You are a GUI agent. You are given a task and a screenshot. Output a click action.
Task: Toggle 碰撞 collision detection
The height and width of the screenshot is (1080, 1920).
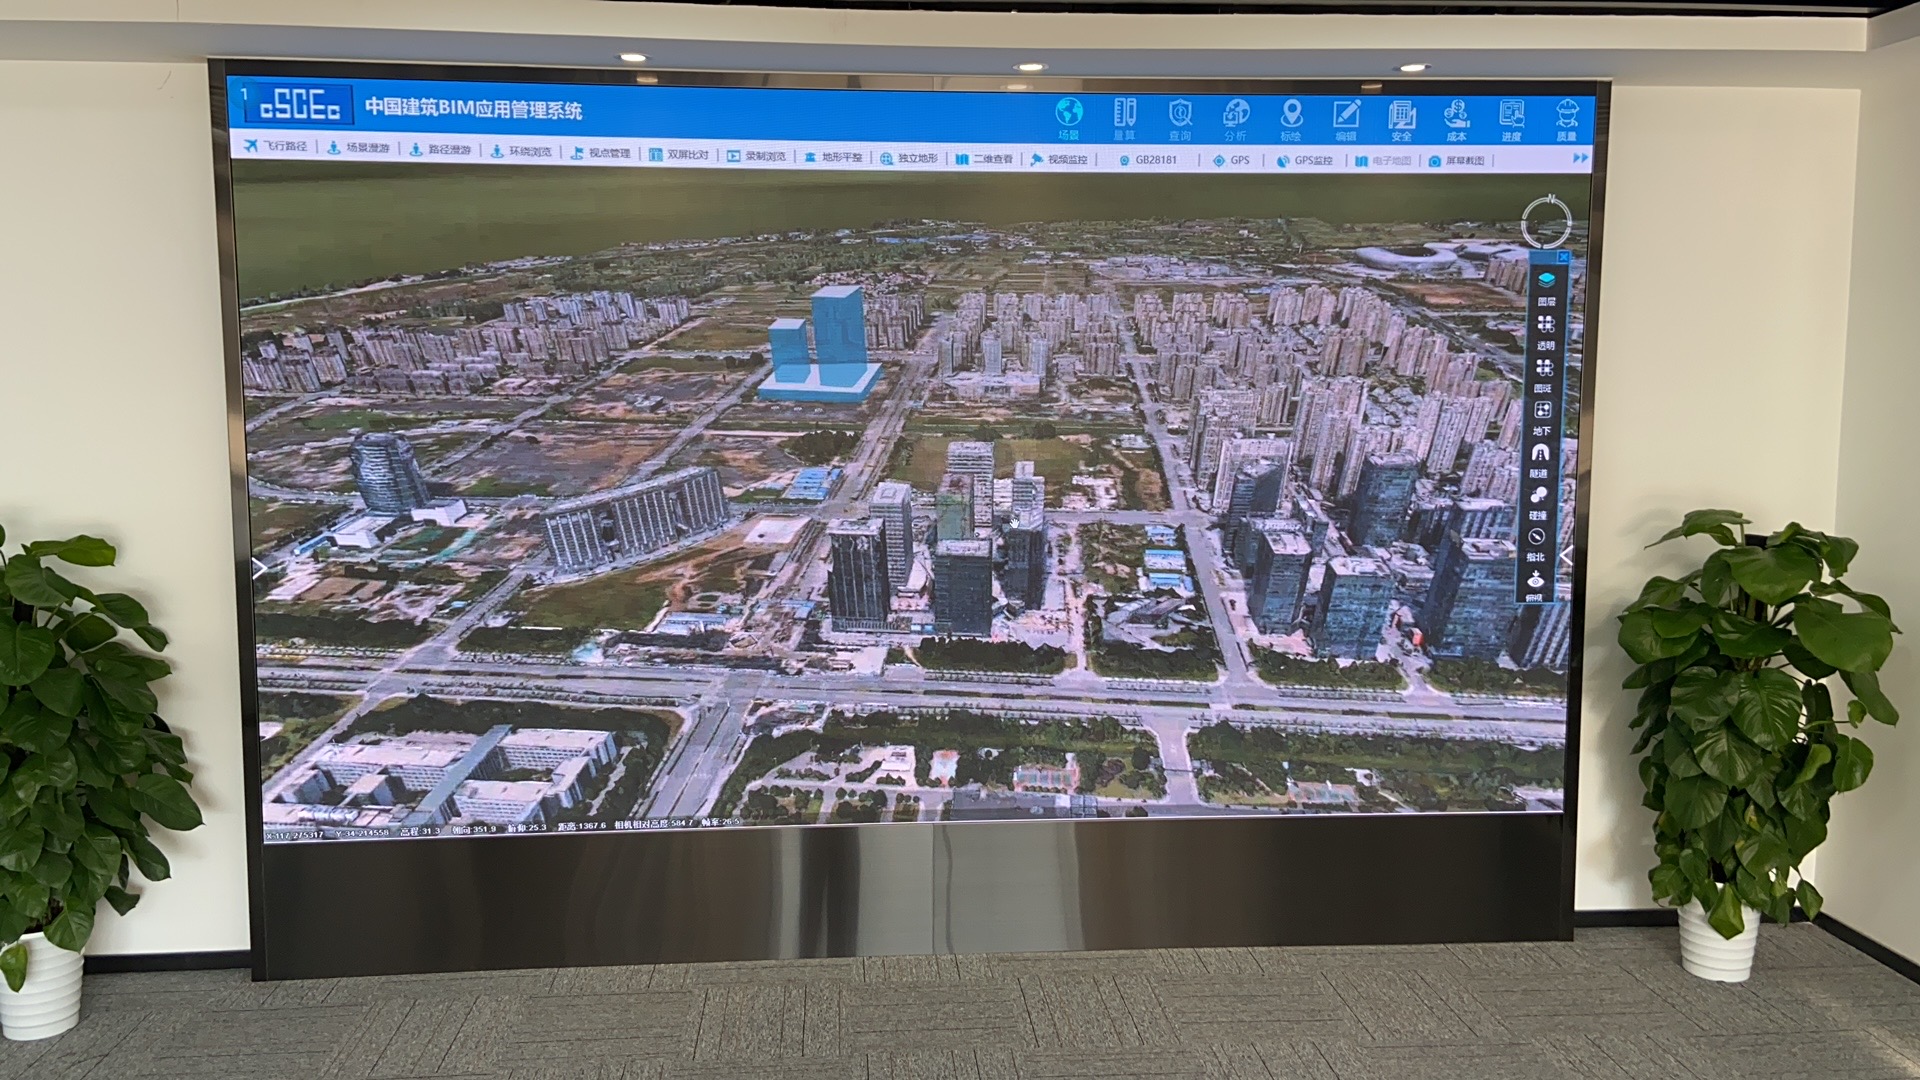[1539, 496]
